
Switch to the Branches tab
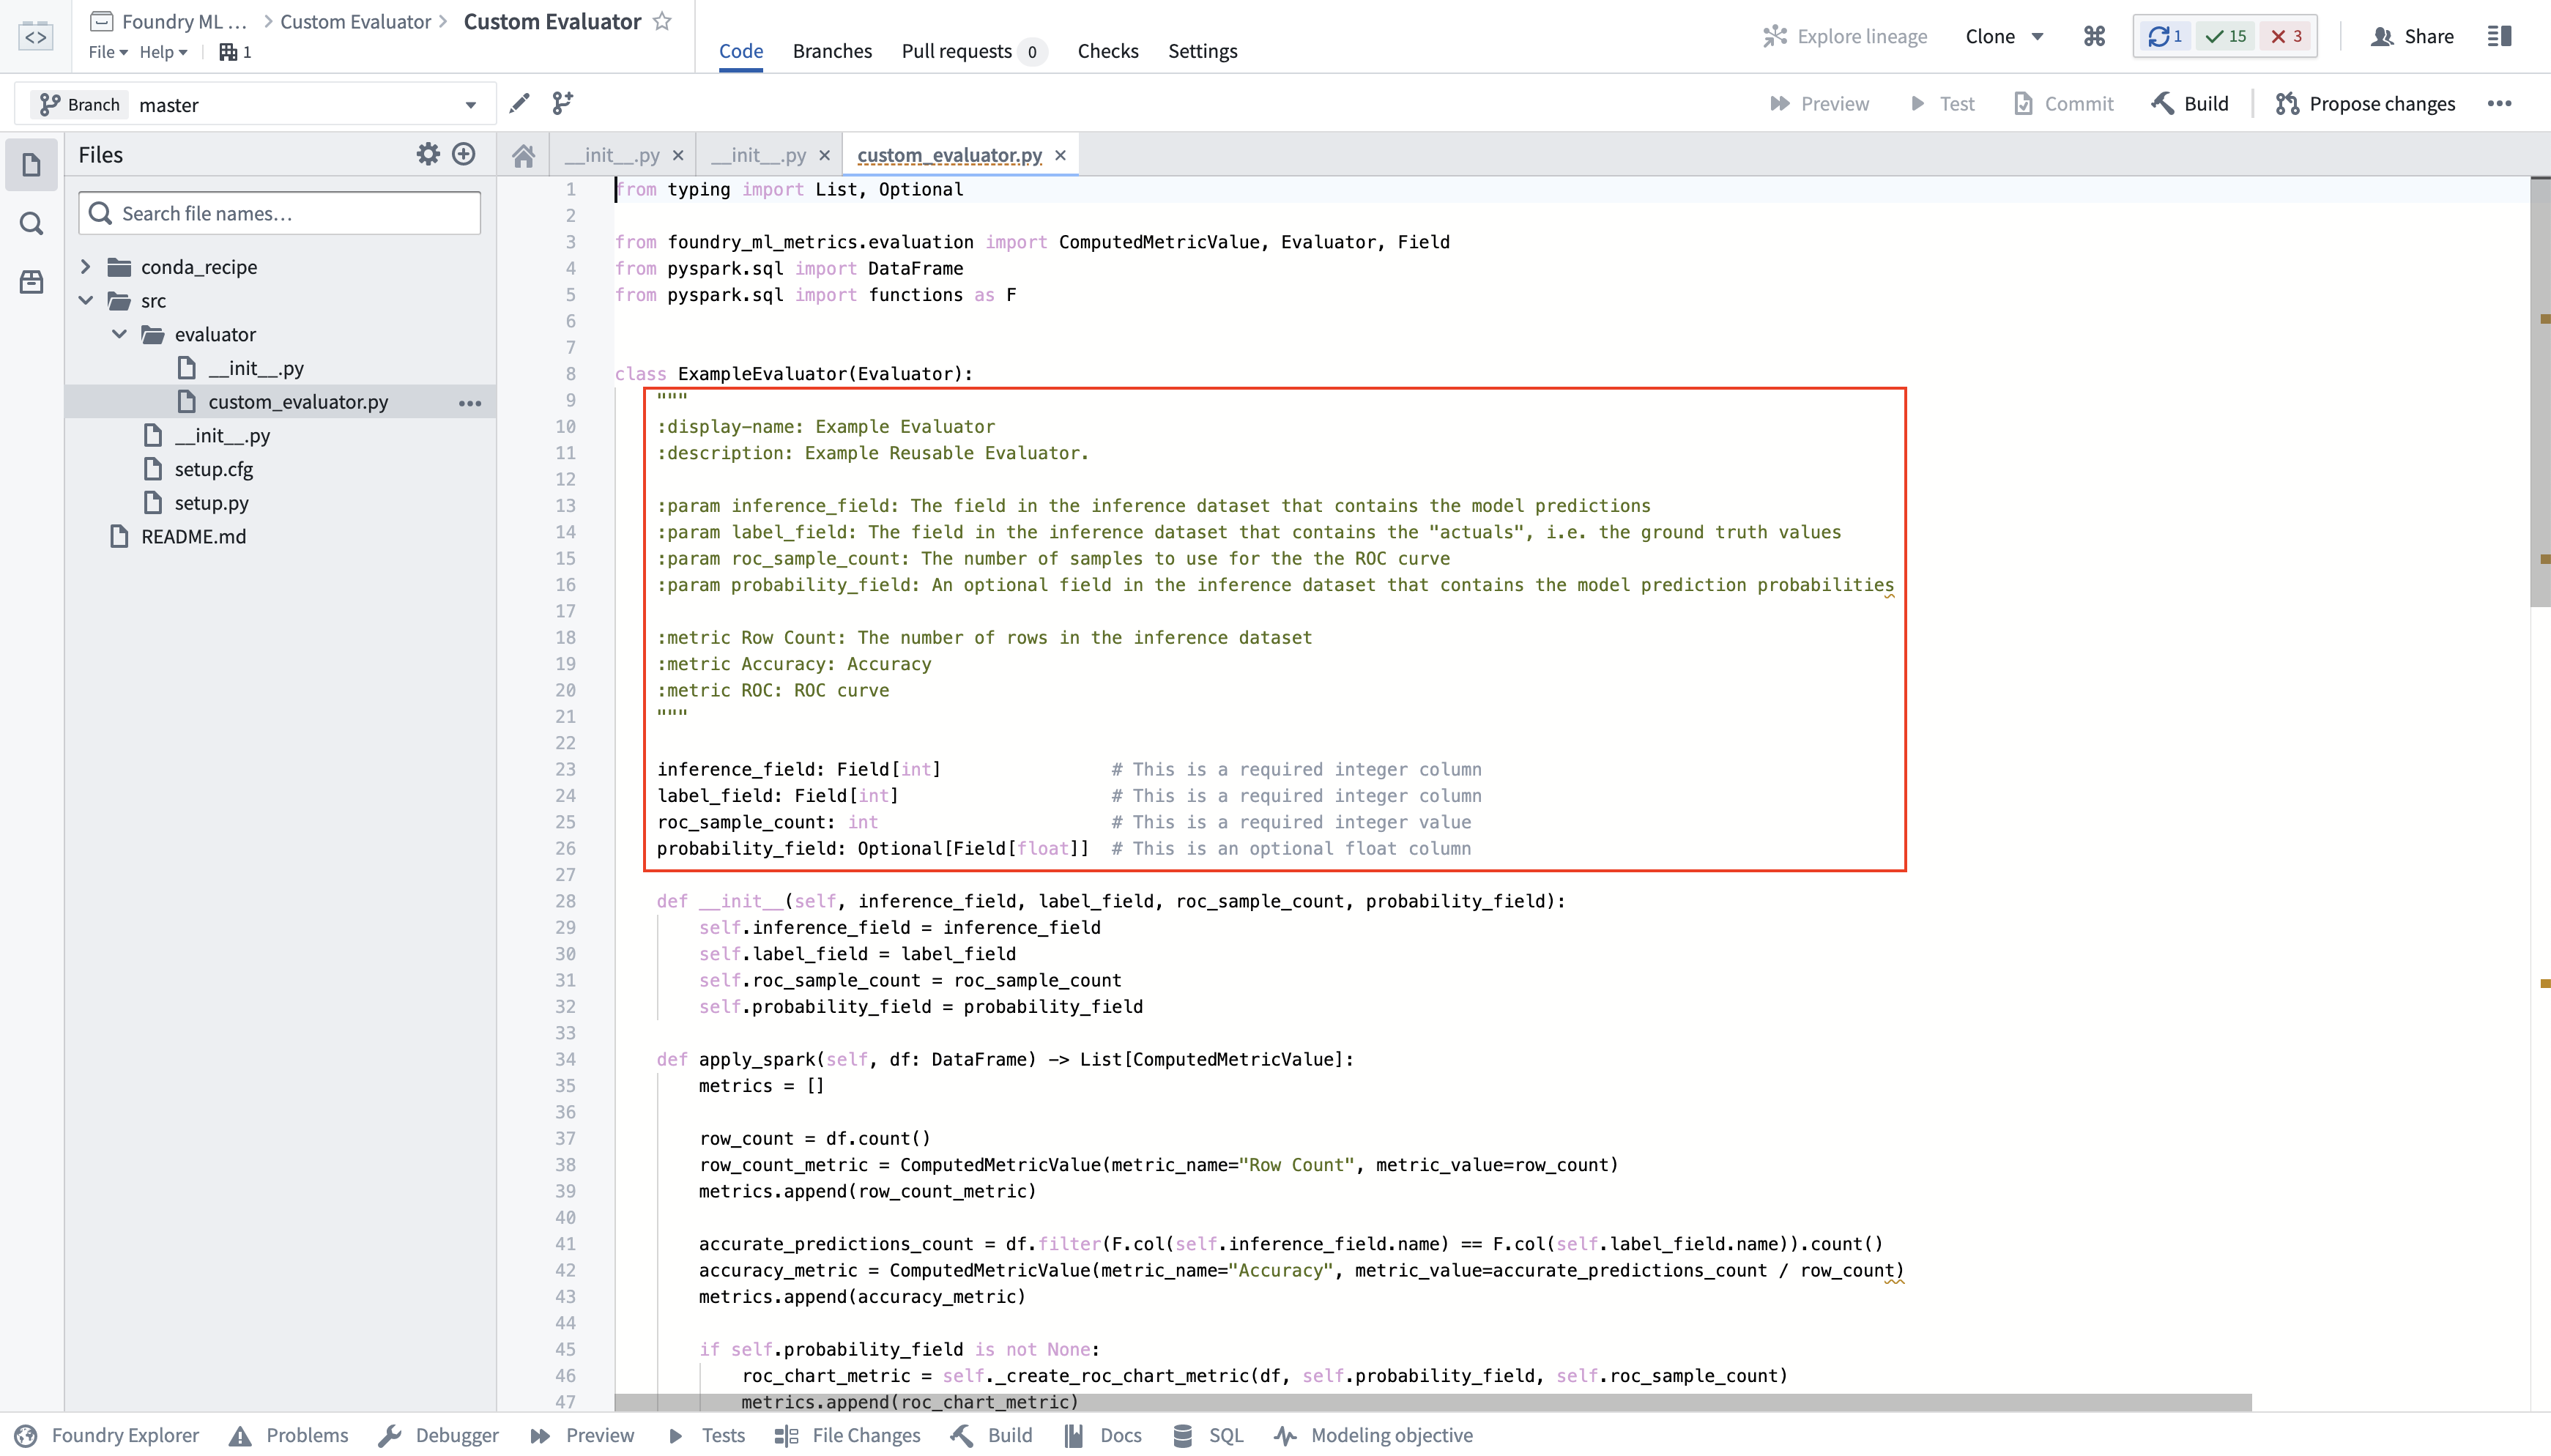pyautogui.click(x=832, y=51)
